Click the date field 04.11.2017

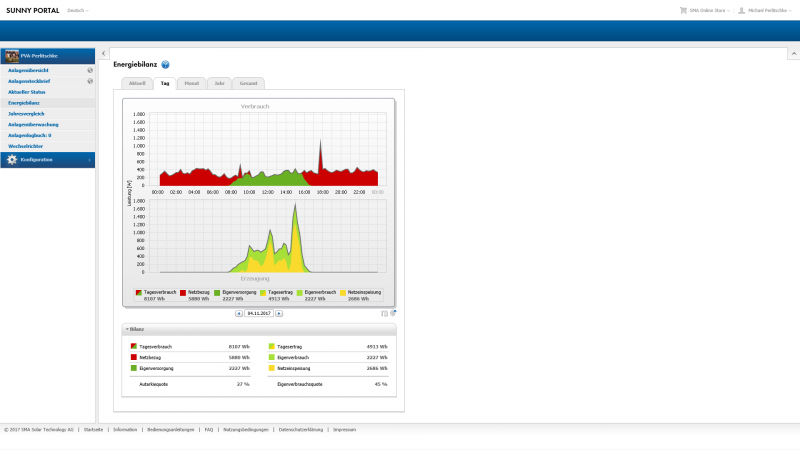(259, 313)
